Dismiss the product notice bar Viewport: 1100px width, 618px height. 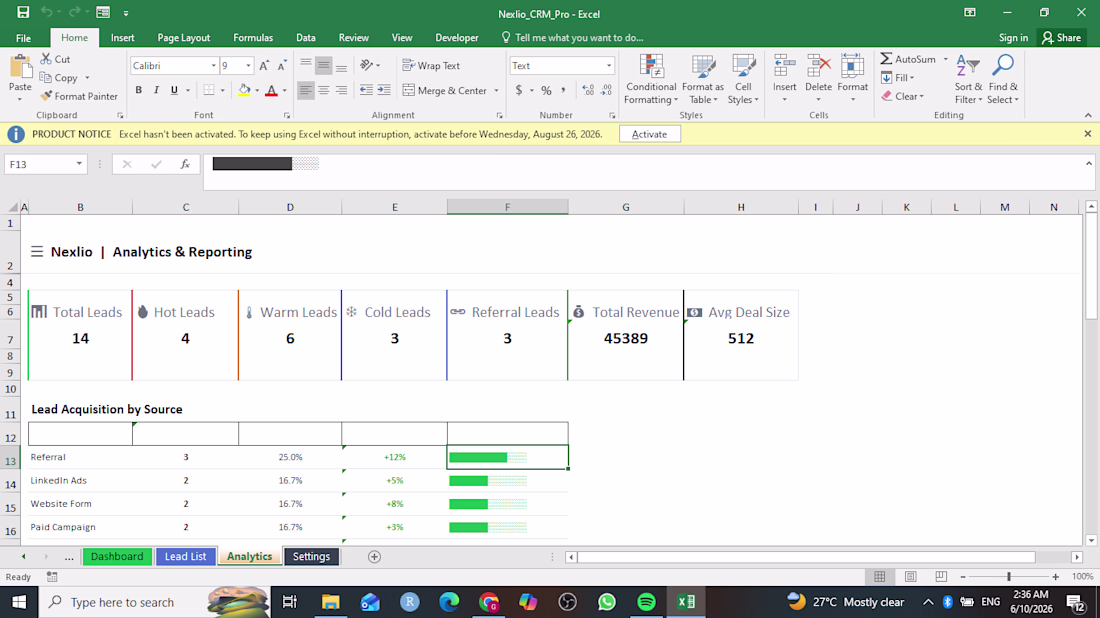(x=1087, y=133)
